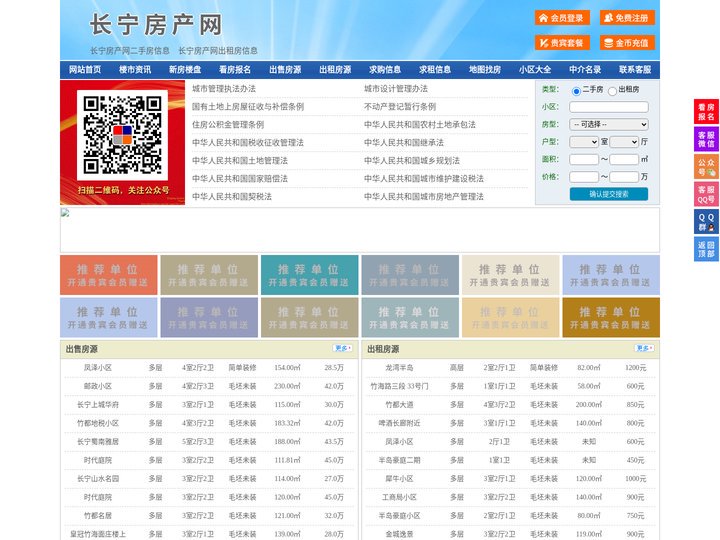Click the 返回顶部 back-to-top widget

click(x=706, y=249)
